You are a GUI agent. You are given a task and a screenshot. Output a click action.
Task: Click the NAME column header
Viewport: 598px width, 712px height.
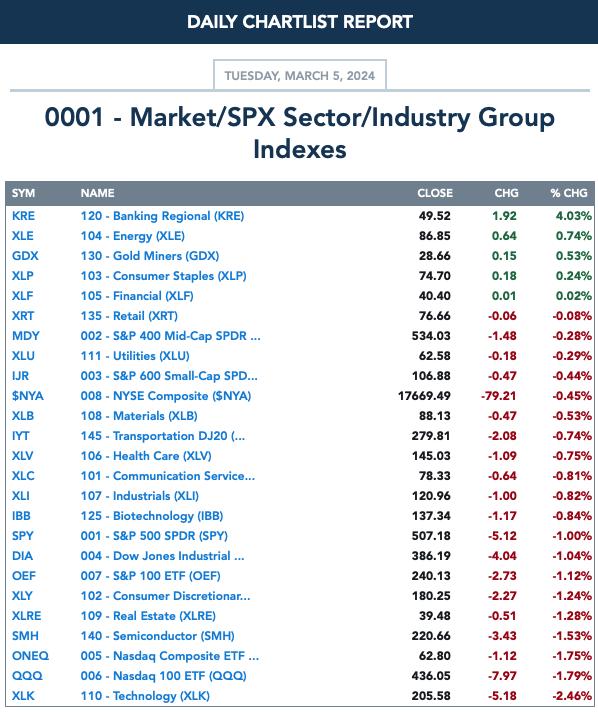click(x=97, y=193)
